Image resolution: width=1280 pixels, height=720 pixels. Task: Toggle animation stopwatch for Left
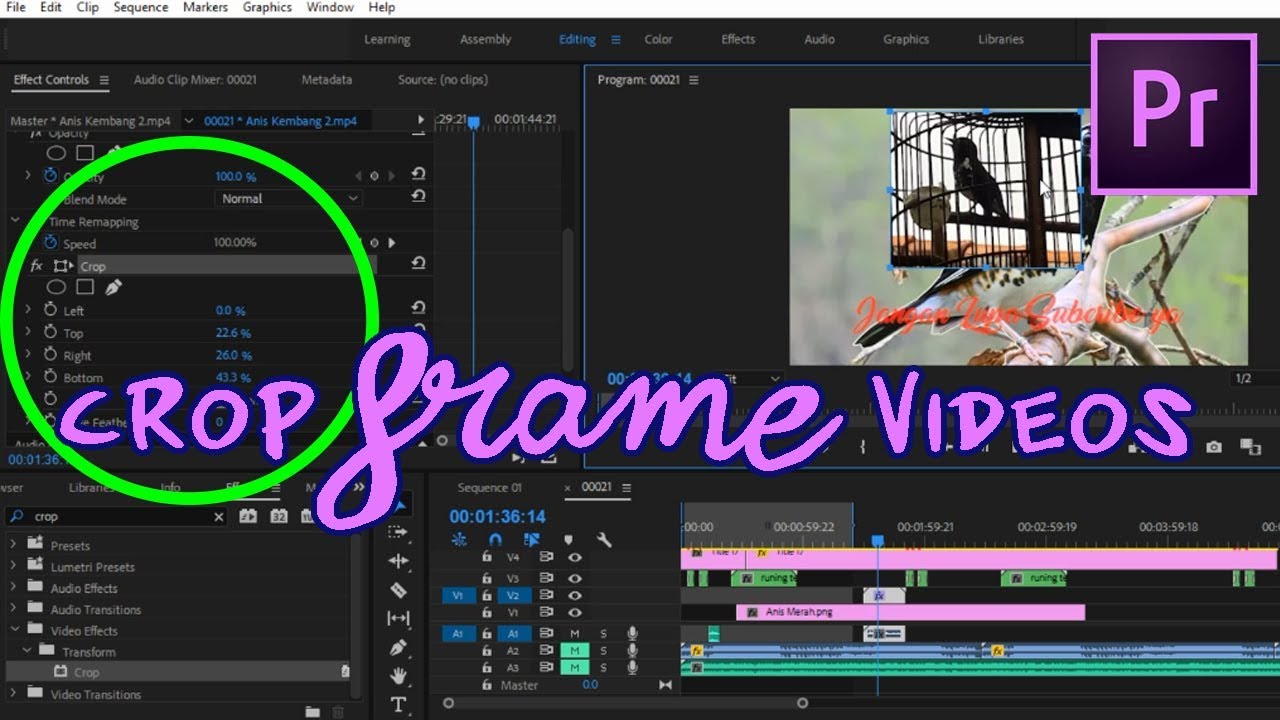click(51, 310)
